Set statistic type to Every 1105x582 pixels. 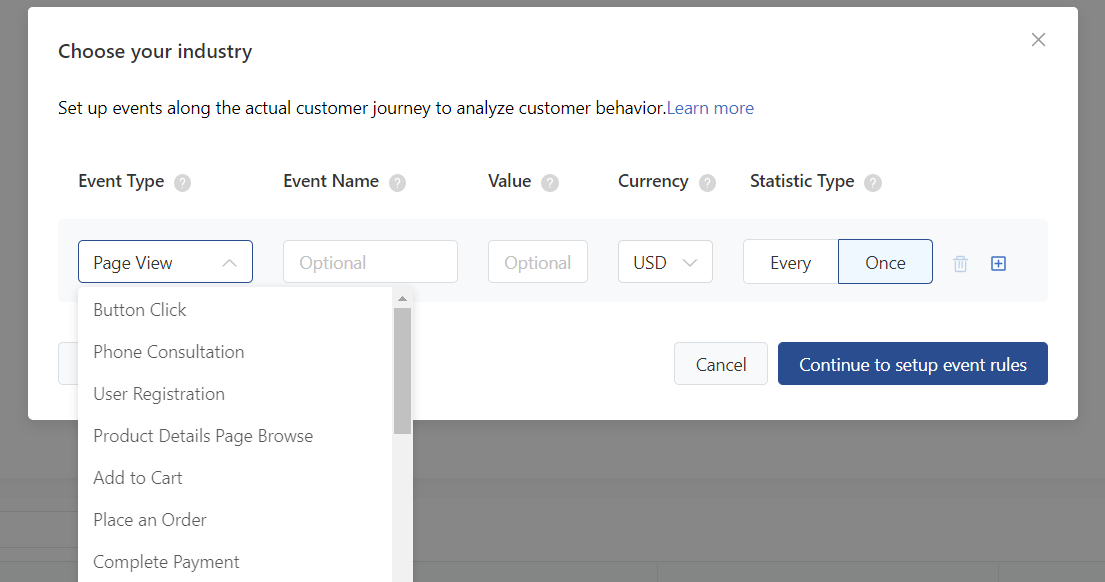(x=790, y=263)
